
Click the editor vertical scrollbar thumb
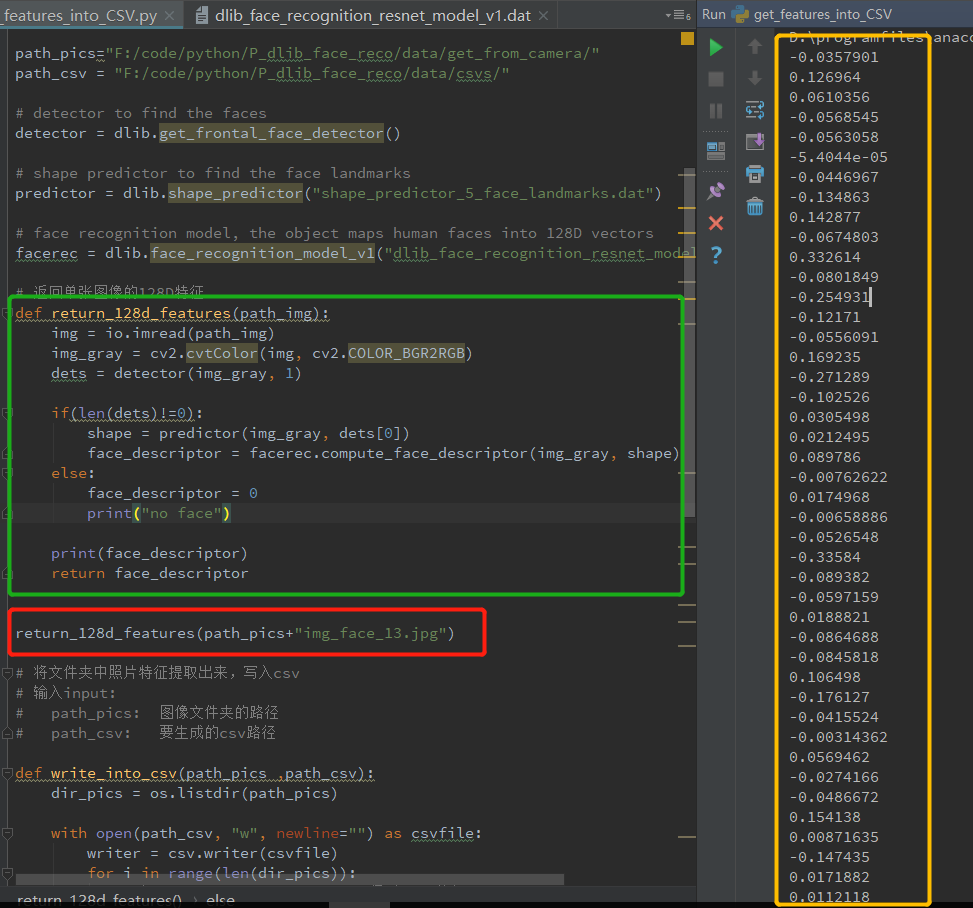click(x=689, y=341)
